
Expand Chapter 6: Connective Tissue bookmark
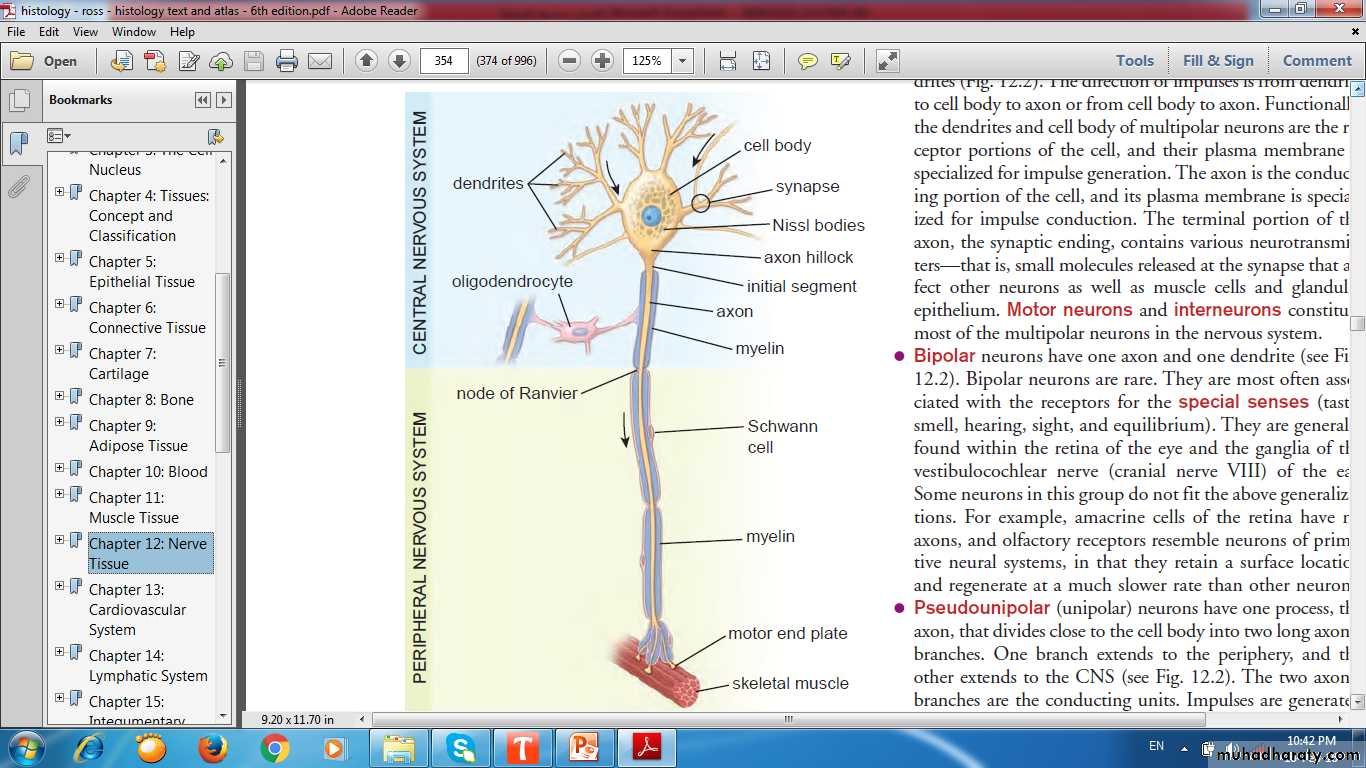click(60, 304)
